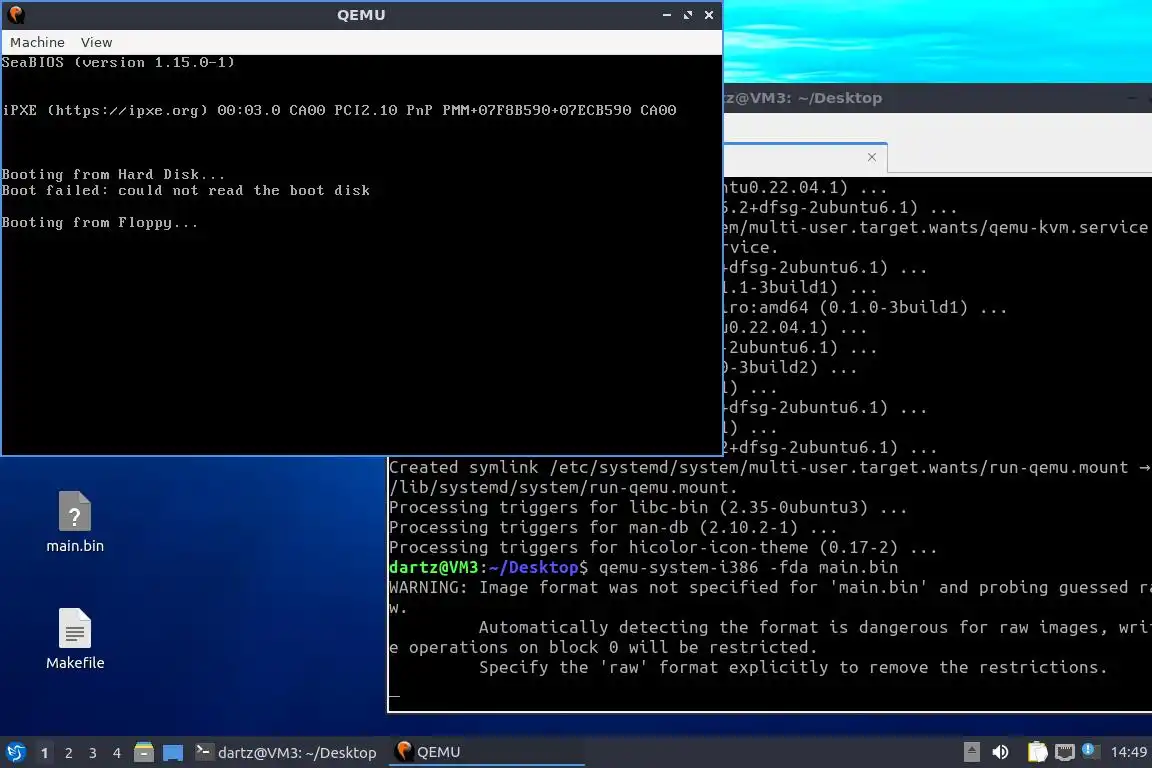Open the file manager from the panel

[144, 753]
